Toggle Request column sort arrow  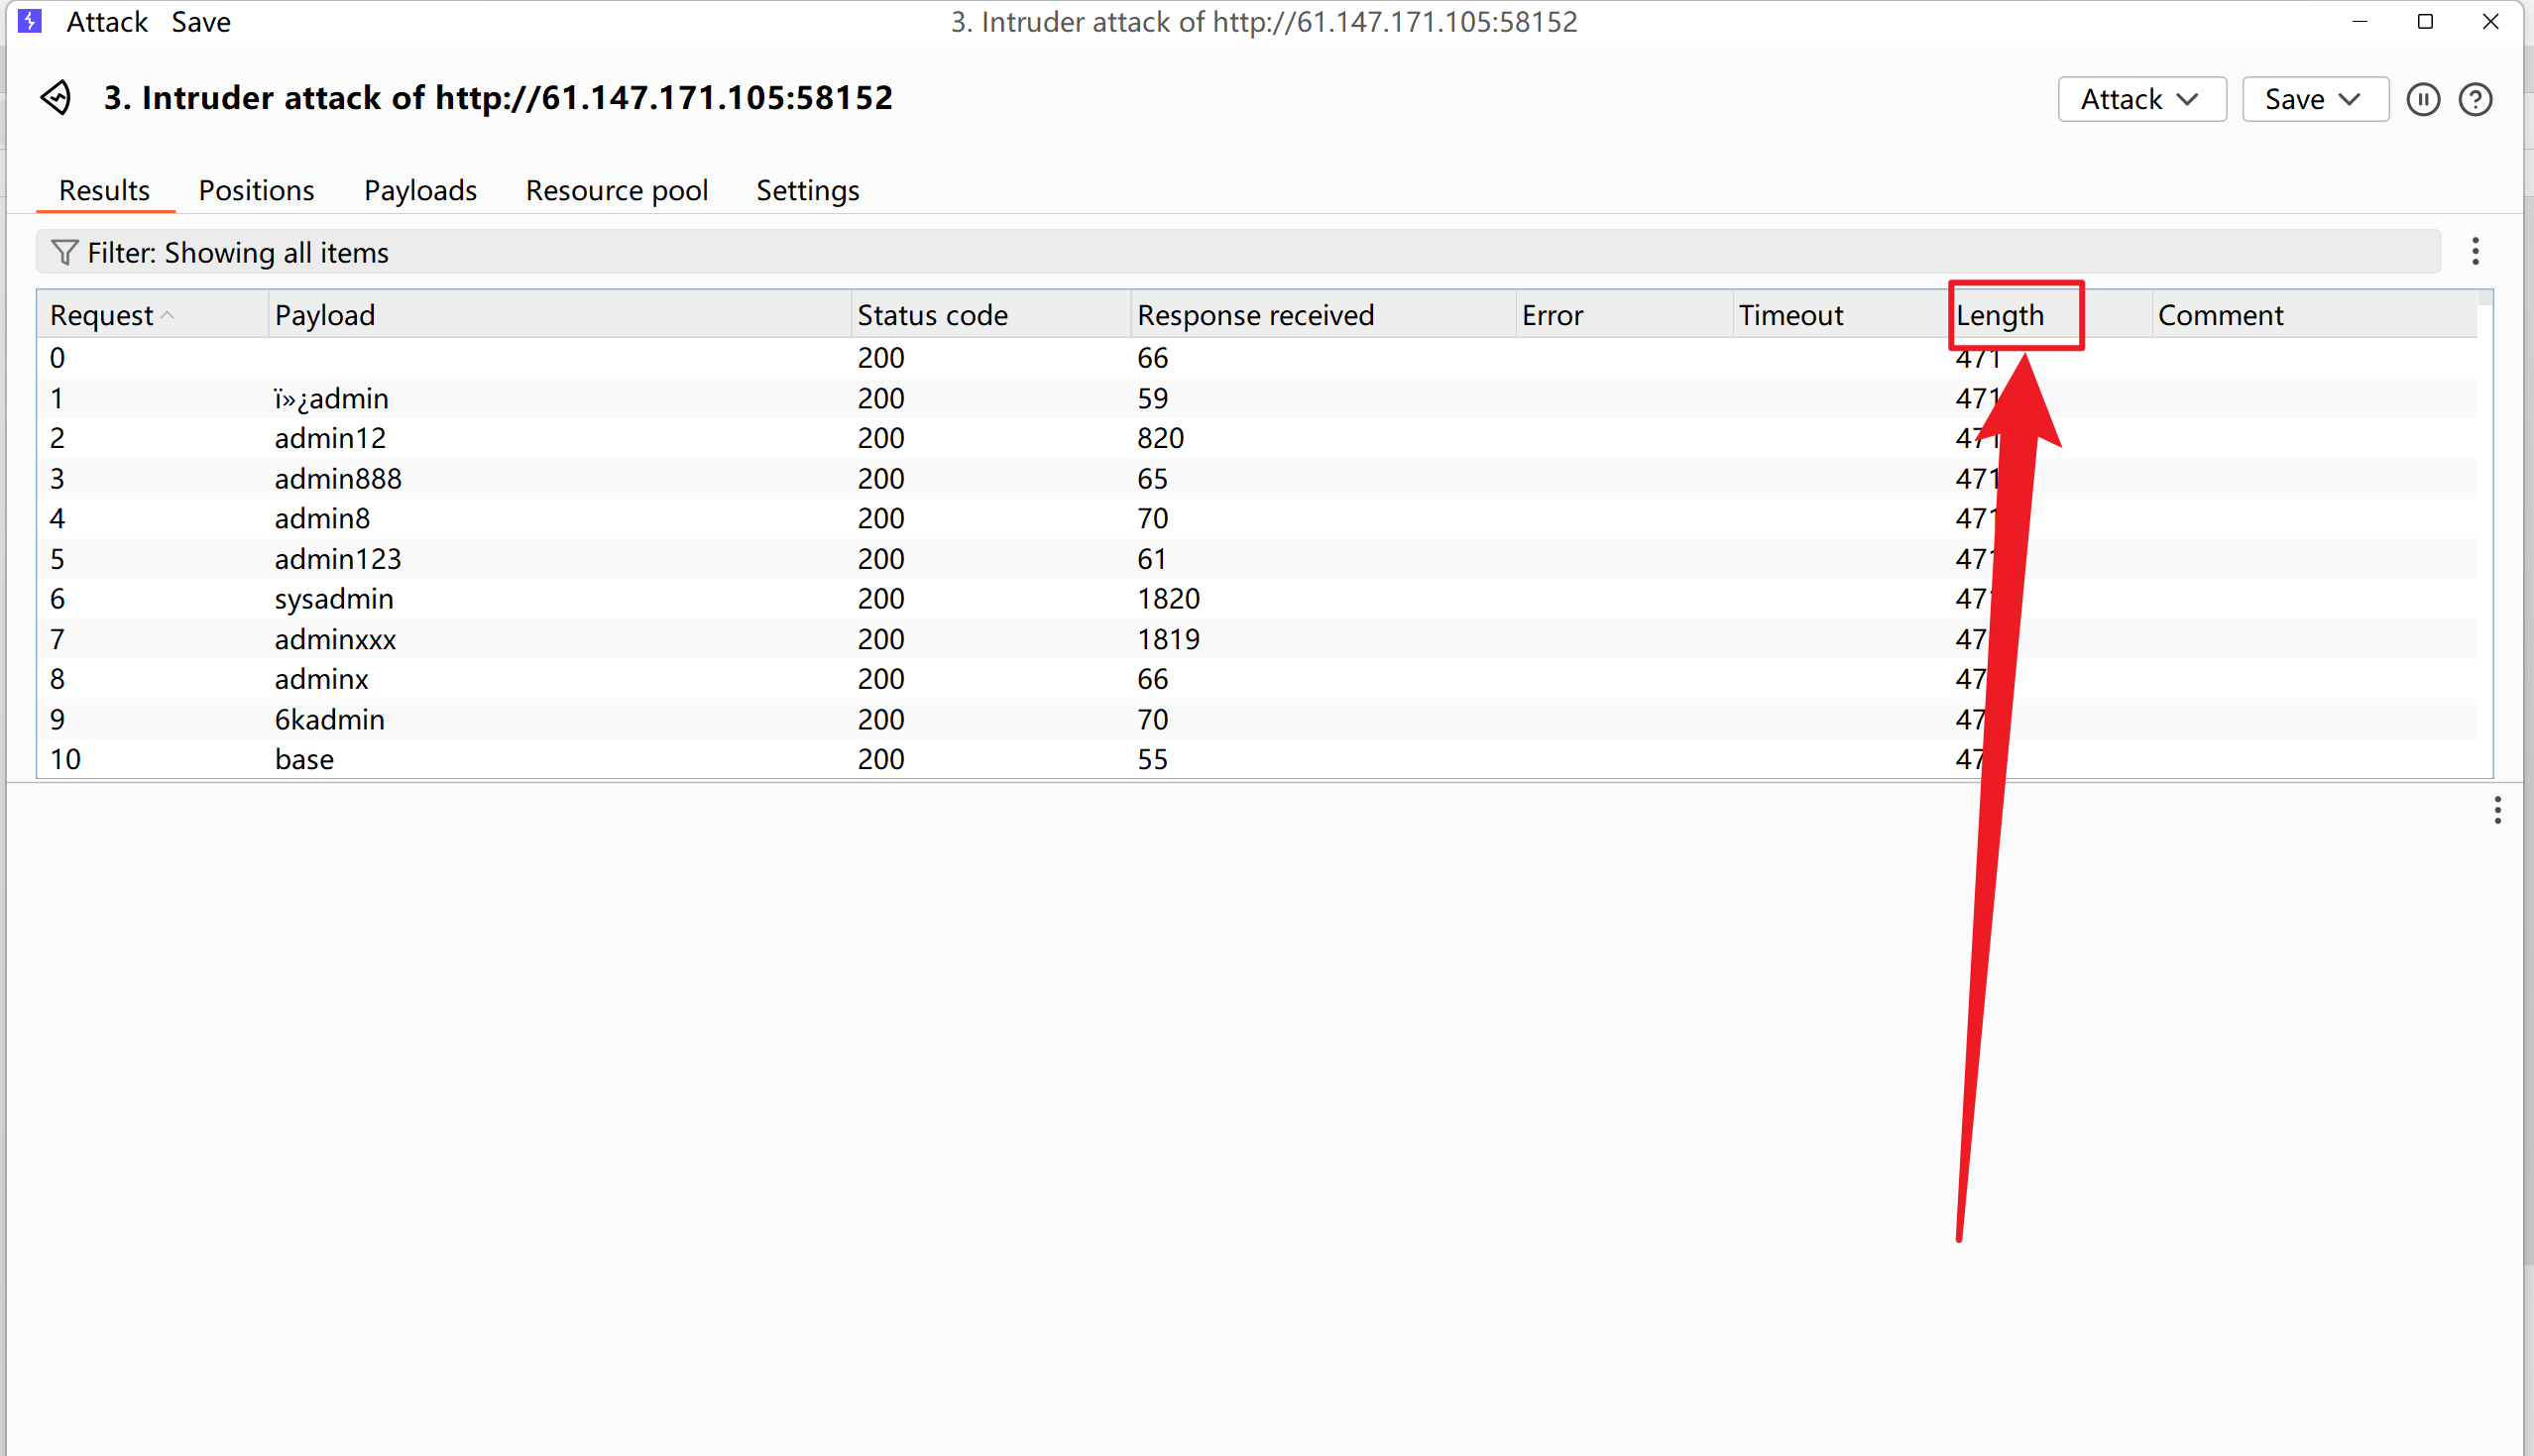(168, 315)
